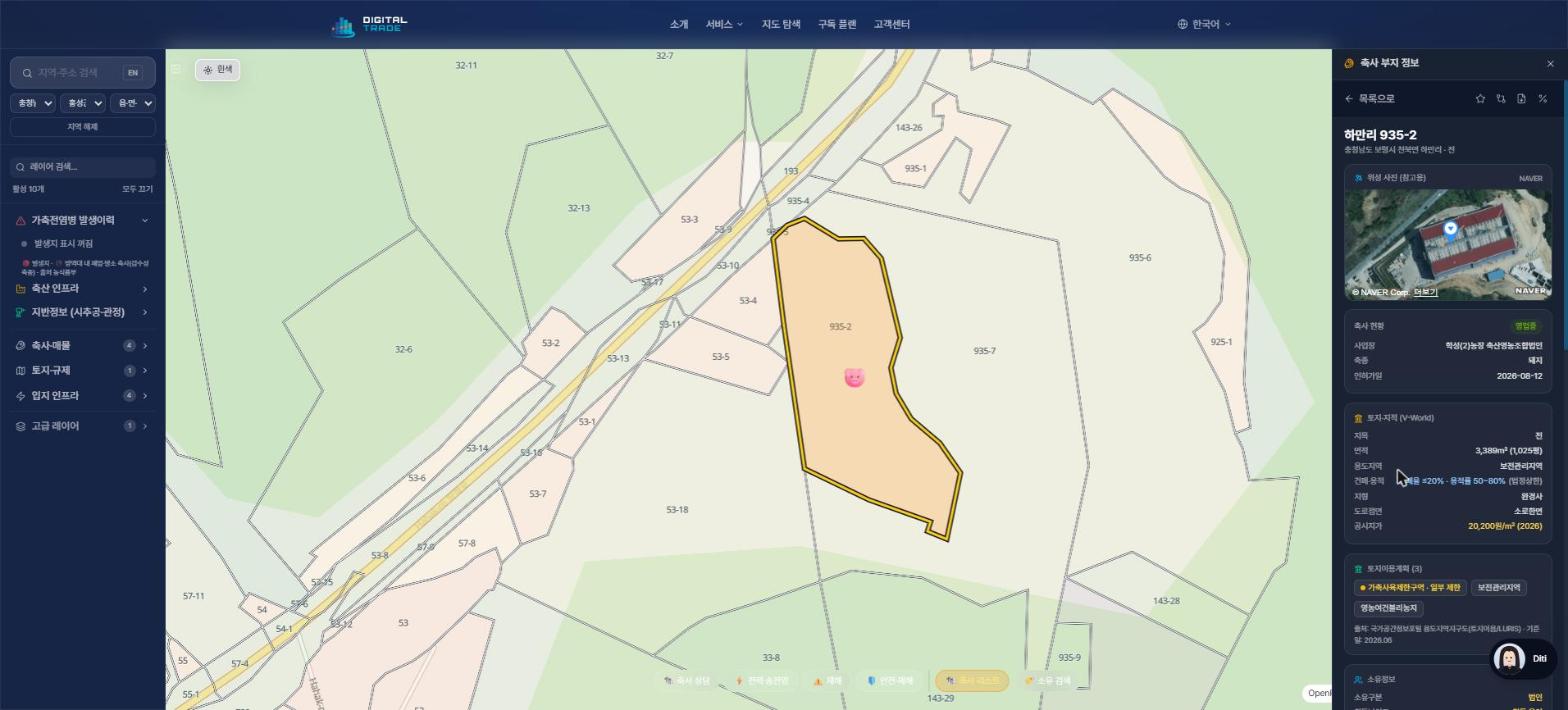Toggle the 전력 송전망 map chip
This screenshot has width=1568, height=710.
pyautogui.click(x=761, y=681)
